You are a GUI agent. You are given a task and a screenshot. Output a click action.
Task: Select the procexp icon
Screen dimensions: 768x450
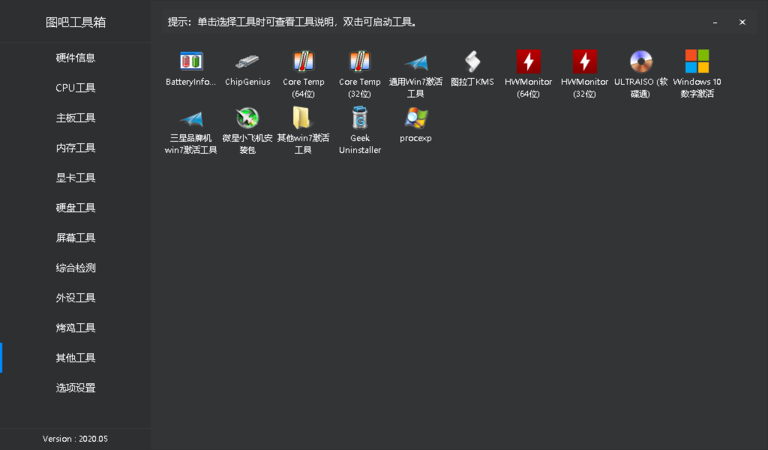pos(416,118)
